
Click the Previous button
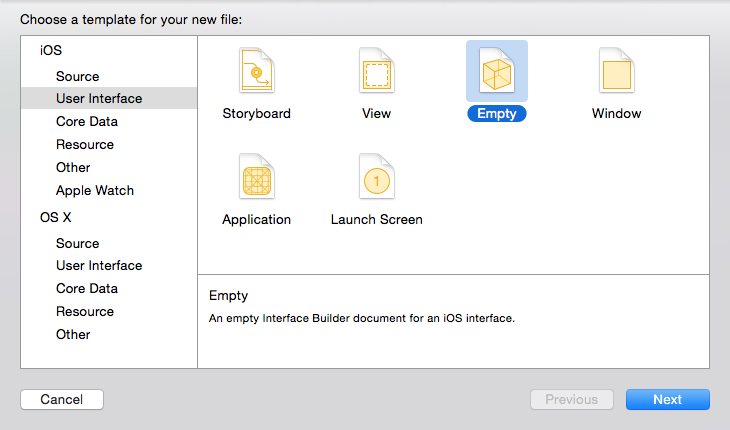[x=572, y=399]
